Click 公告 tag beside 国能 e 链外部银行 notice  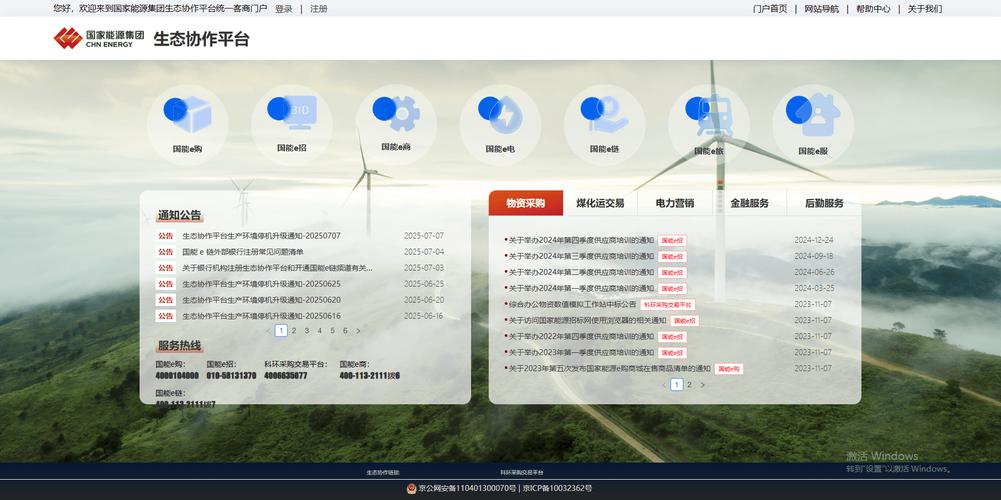pyautogui.click(x=165, y=252)
